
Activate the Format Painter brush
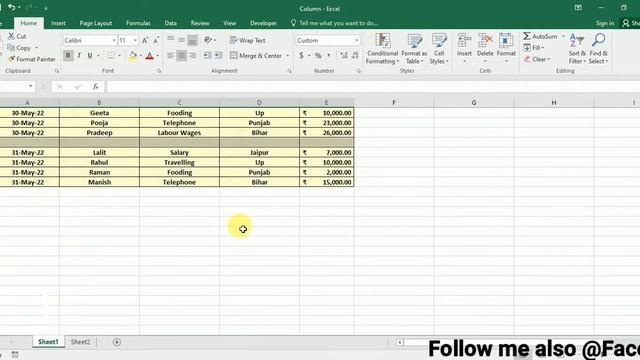point(31,59)
